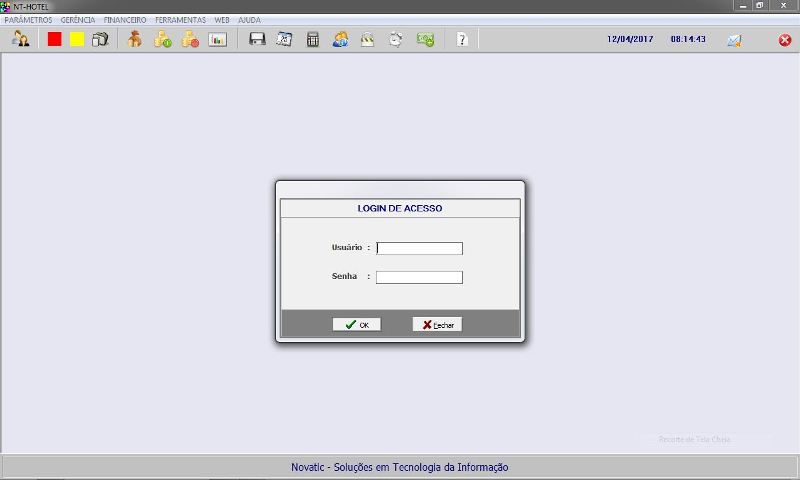The width and height of the screenshot is (800, 480).
Task: Click the Usuário input field
Action: [419, 248]
